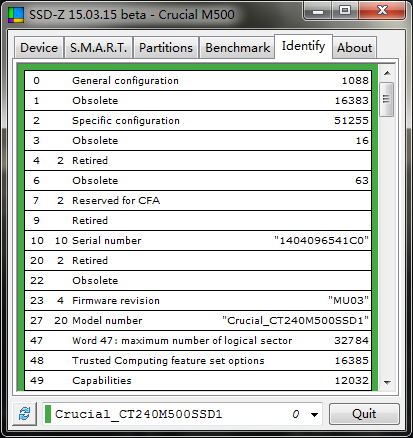Image resolution: width=413 pixels, height=438 pixels.
Task: Show the About tab
Action: (355, 48)
